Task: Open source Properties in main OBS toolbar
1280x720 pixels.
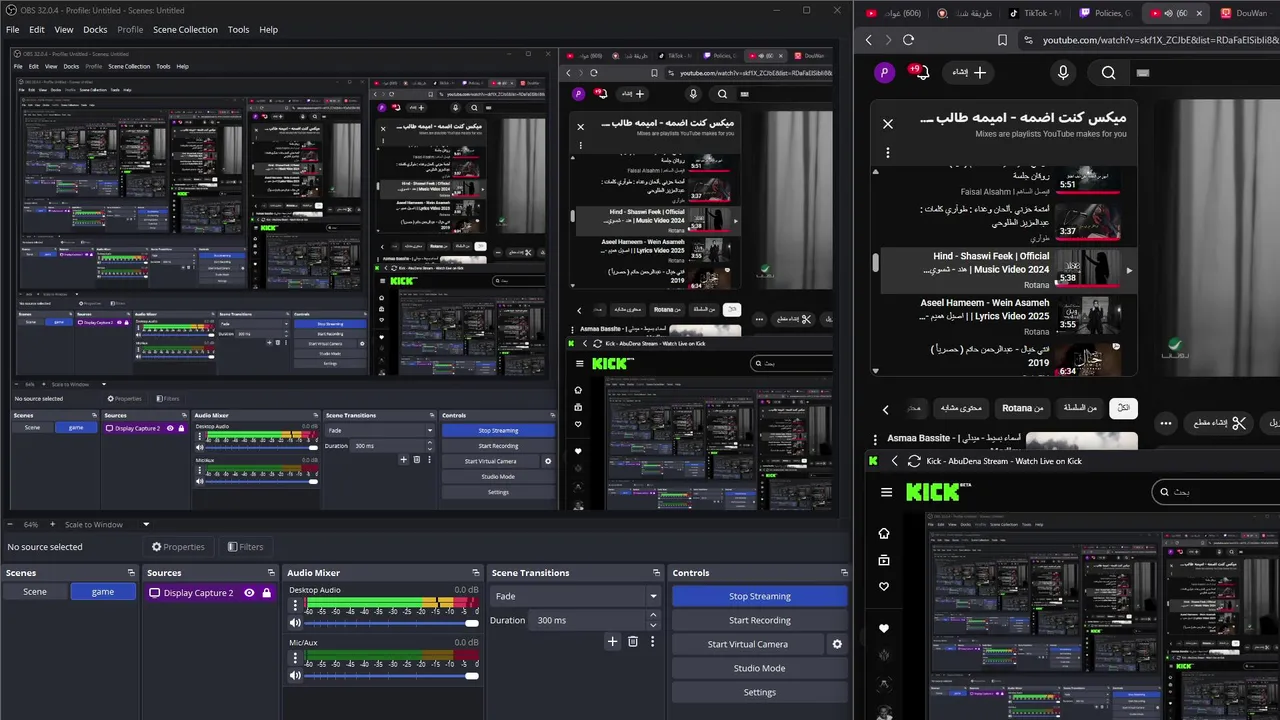Action: point(178,547)
